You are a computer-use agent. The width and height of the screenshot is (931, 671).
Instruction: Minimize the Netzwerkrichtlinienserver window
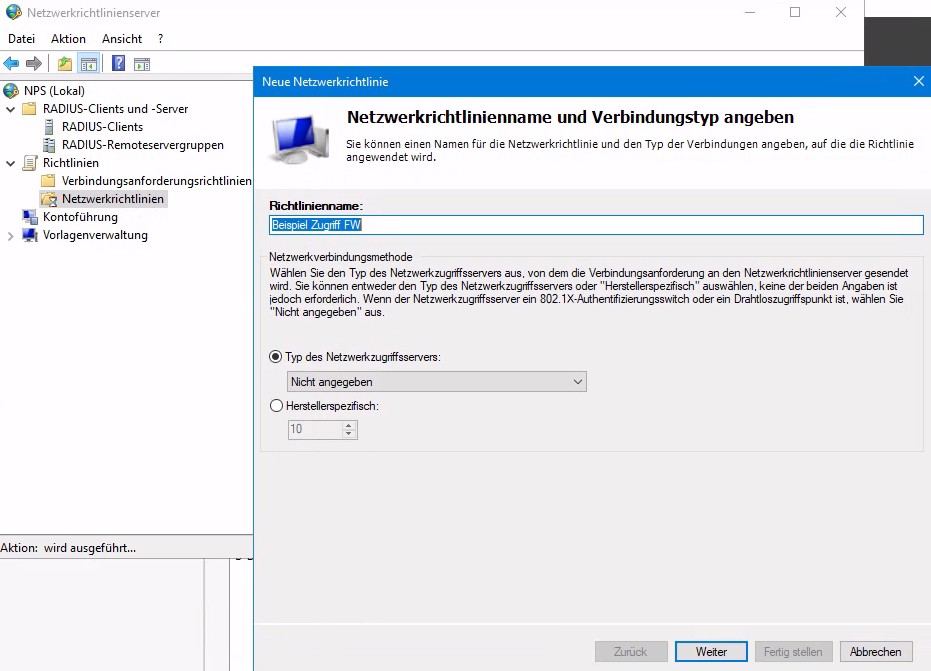pyautogui.click(x=750, y=12)
